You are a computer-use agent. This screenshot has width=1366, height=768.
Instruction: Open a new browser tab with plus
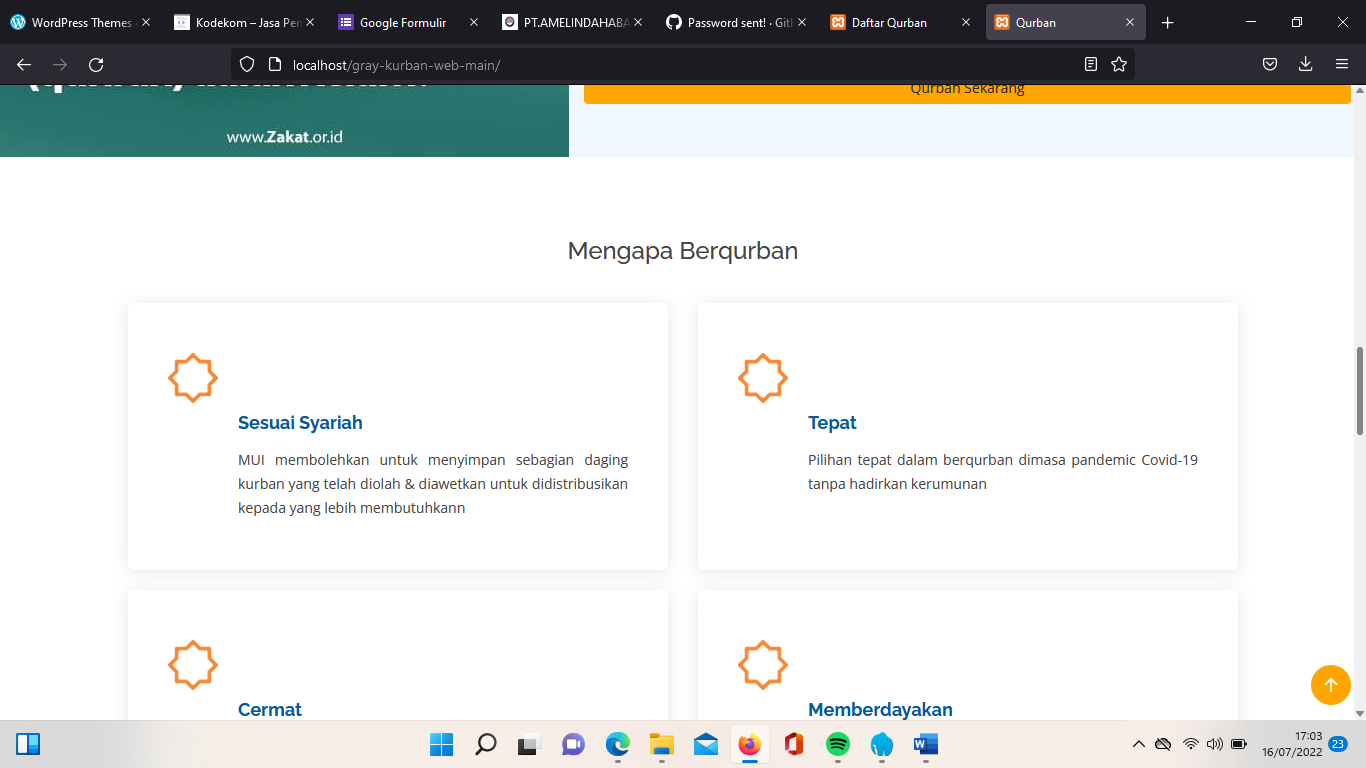click(x=1167, y=22)
